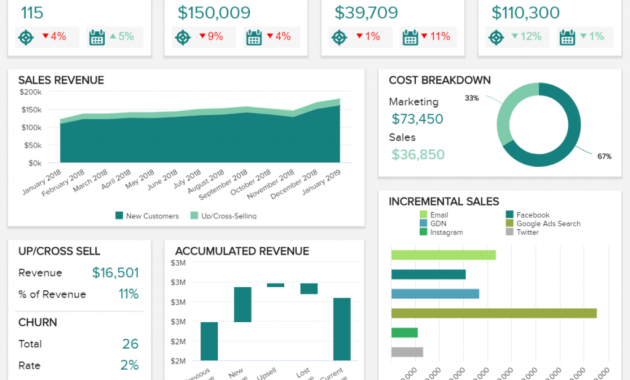Screen dimensions: 630x380
Task: Click the $39,709 KPI value
Action: click(x=366, y=12)
